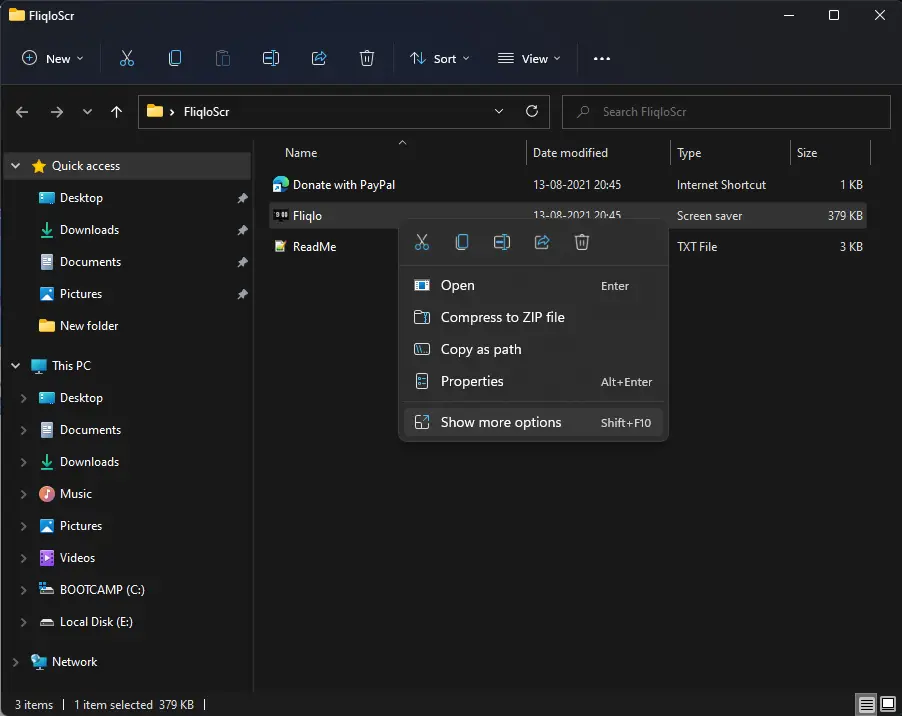Click the Donate with PayPal shortcut icon

tap(281, 185)
